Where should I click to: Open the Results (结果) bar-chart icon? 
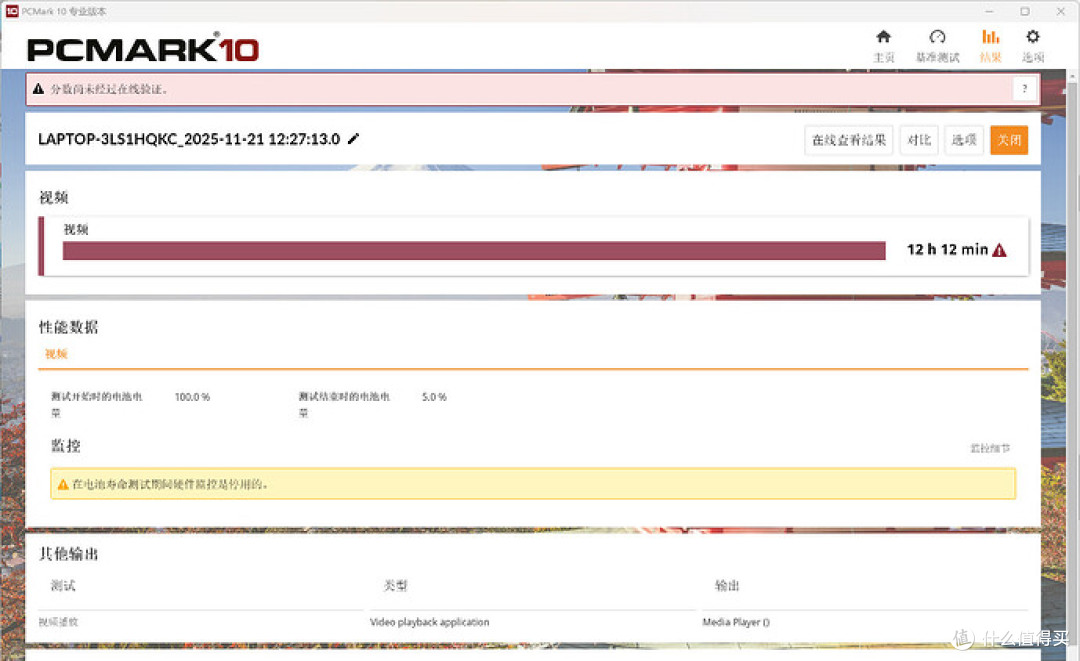point(990,37)
